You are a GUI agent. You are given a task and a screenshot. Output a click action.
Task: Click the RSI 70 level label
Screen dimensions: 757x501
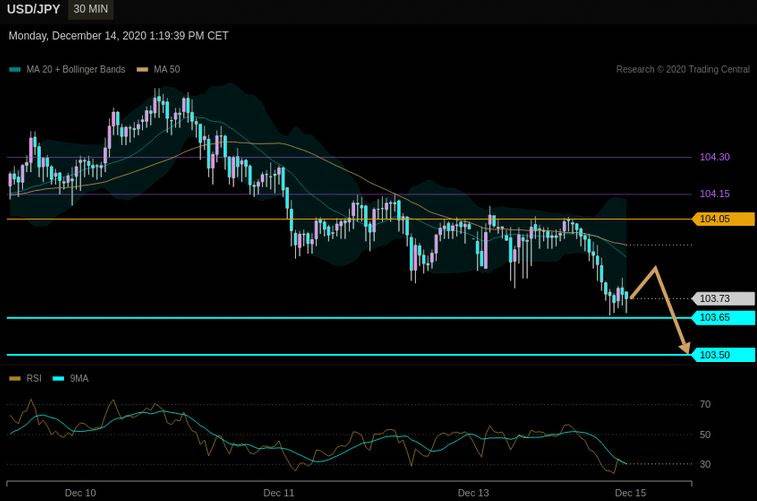[x=705, y=404]
